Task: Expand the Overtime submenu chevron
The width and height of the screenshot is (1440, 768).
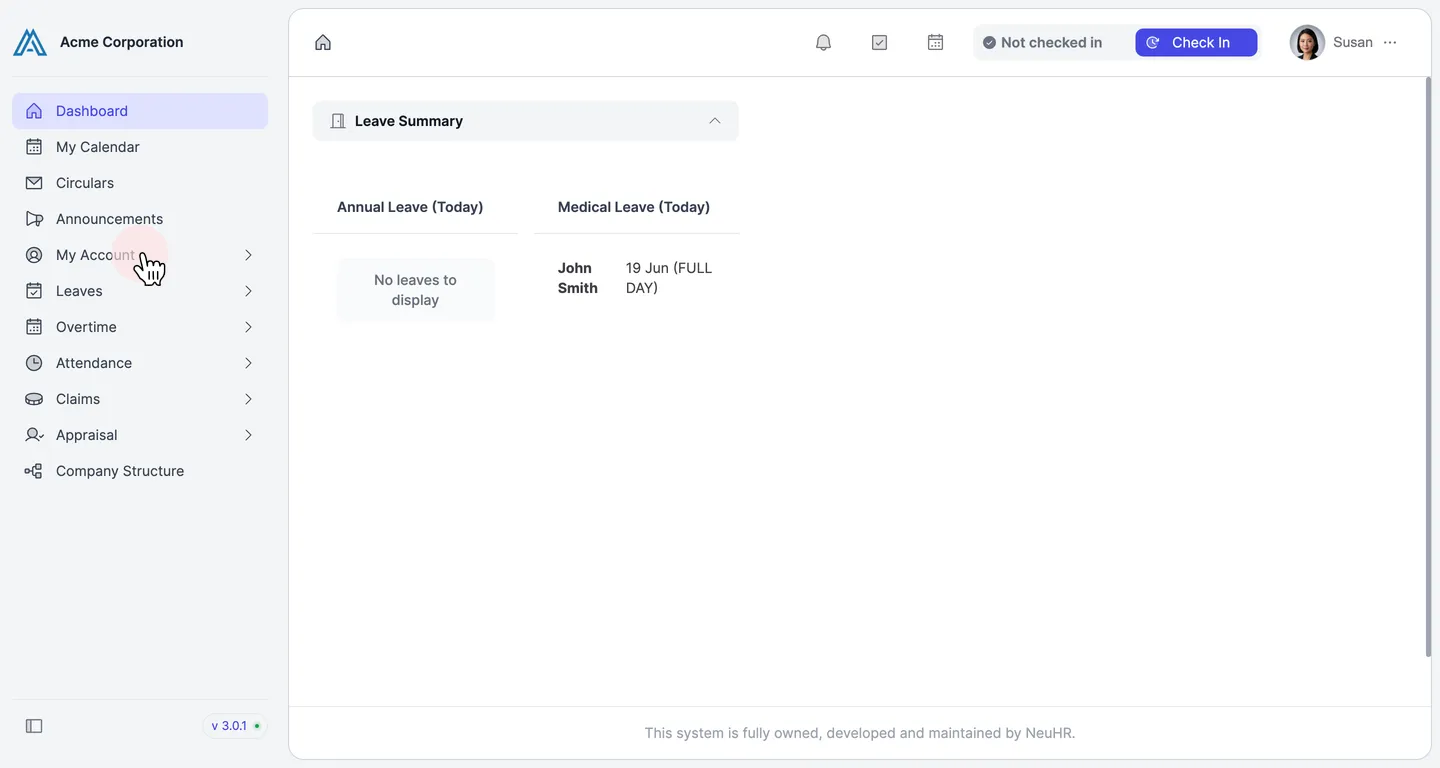Action: pos(248,327)
